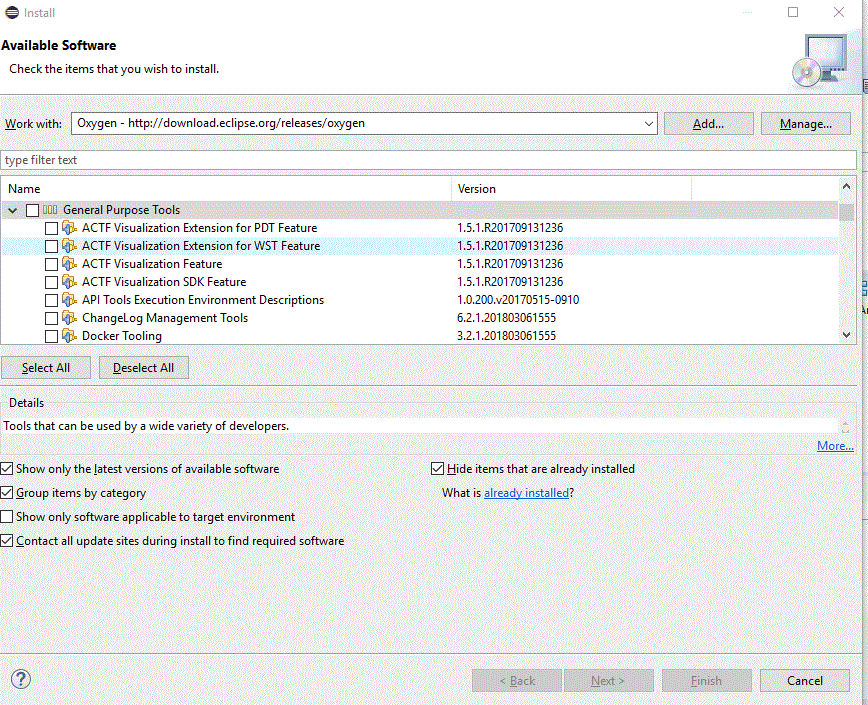Click the Deselect All button
Screen dimensions: 868x705
[143, 368]
